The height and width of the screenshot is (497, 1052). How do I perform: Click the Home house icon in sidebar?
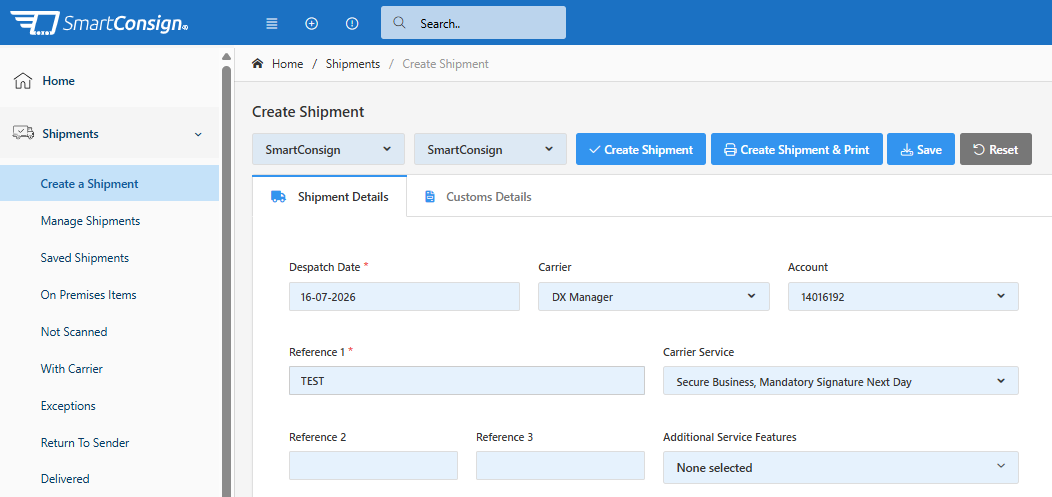point(23,81)
